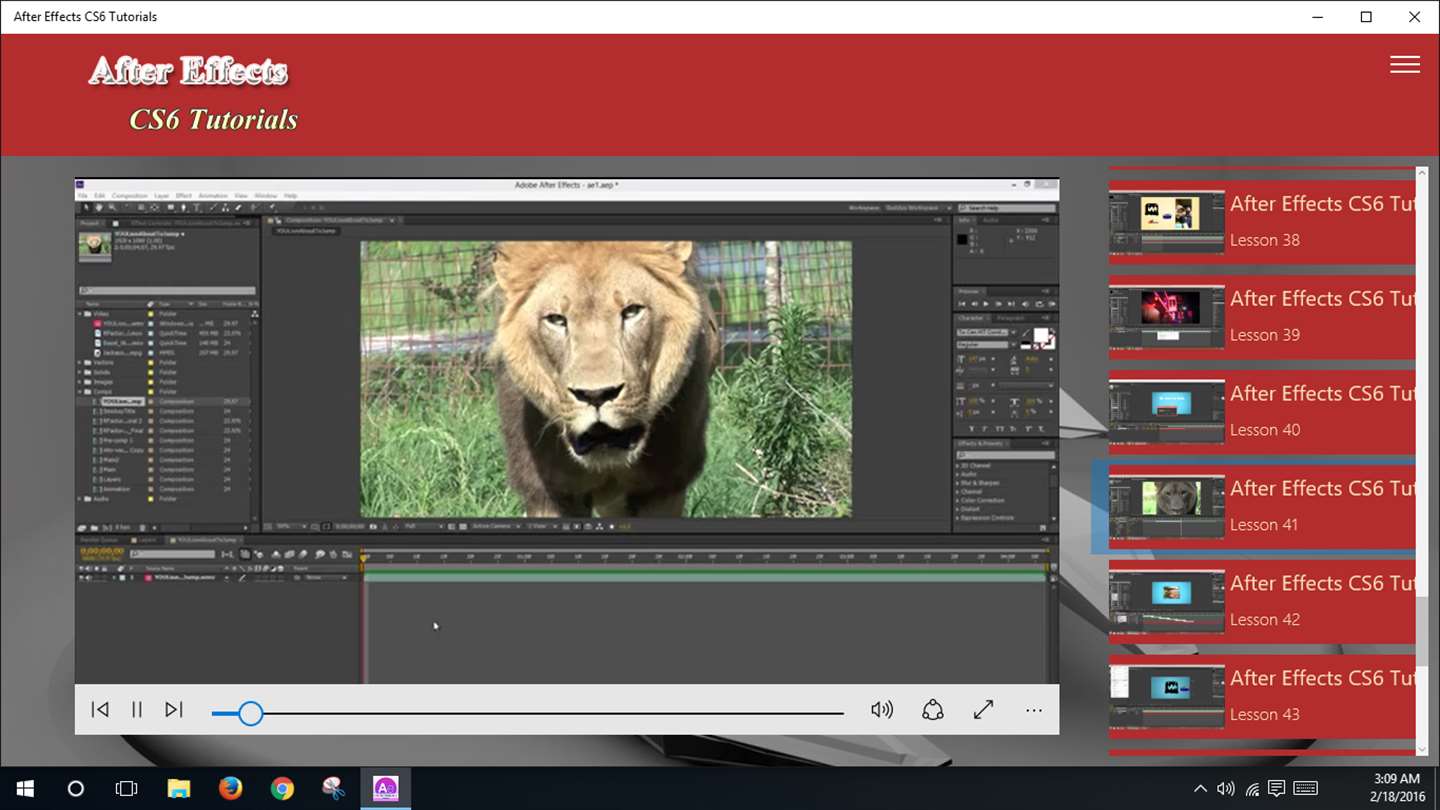Open Lesson 42 thumbnail
The width and height of the screenshot is (1440, 810).
pos(1167,601)
